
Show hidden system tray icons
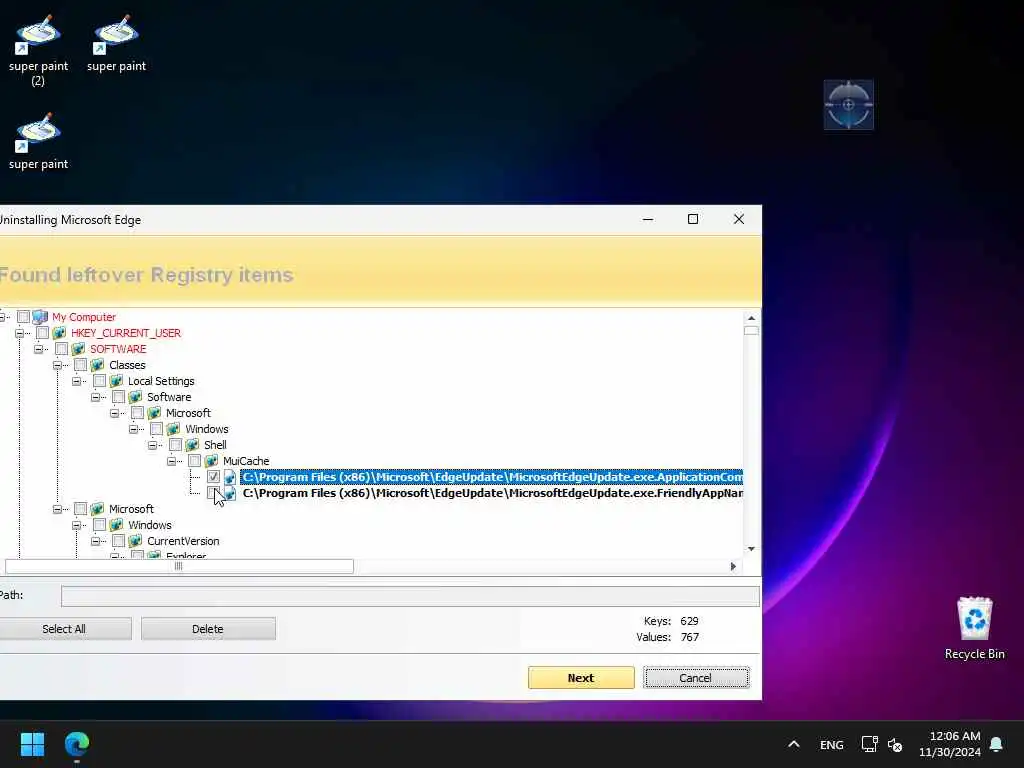(x=793, y=744)
